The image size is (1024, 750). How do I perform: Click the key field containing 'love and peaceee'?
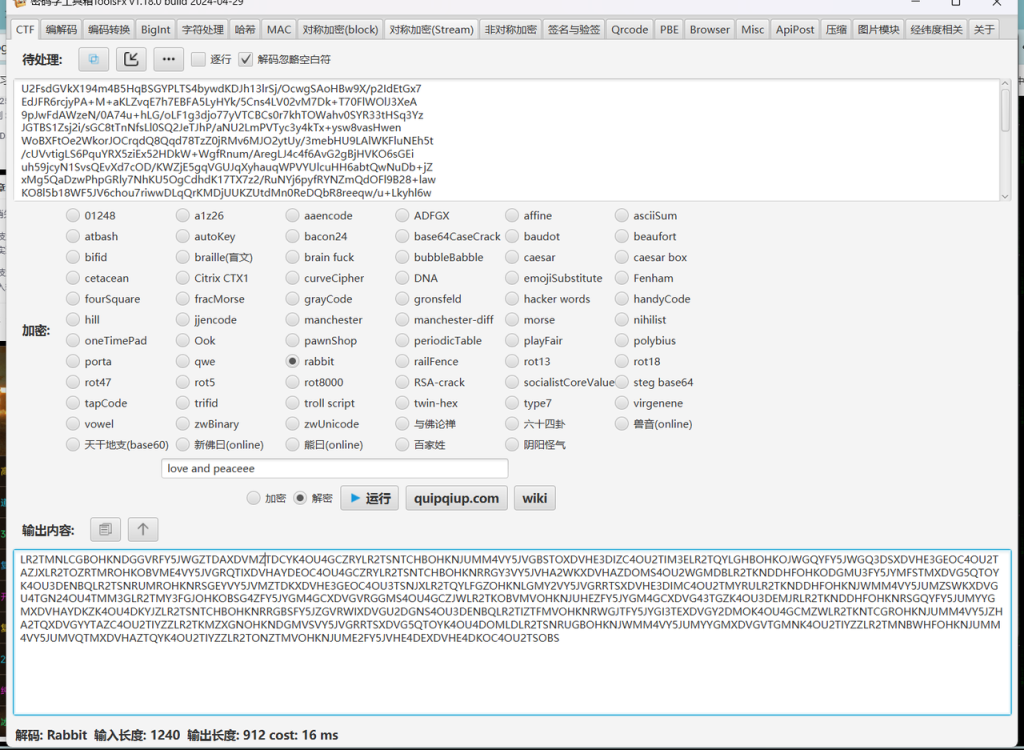[334, 468]
